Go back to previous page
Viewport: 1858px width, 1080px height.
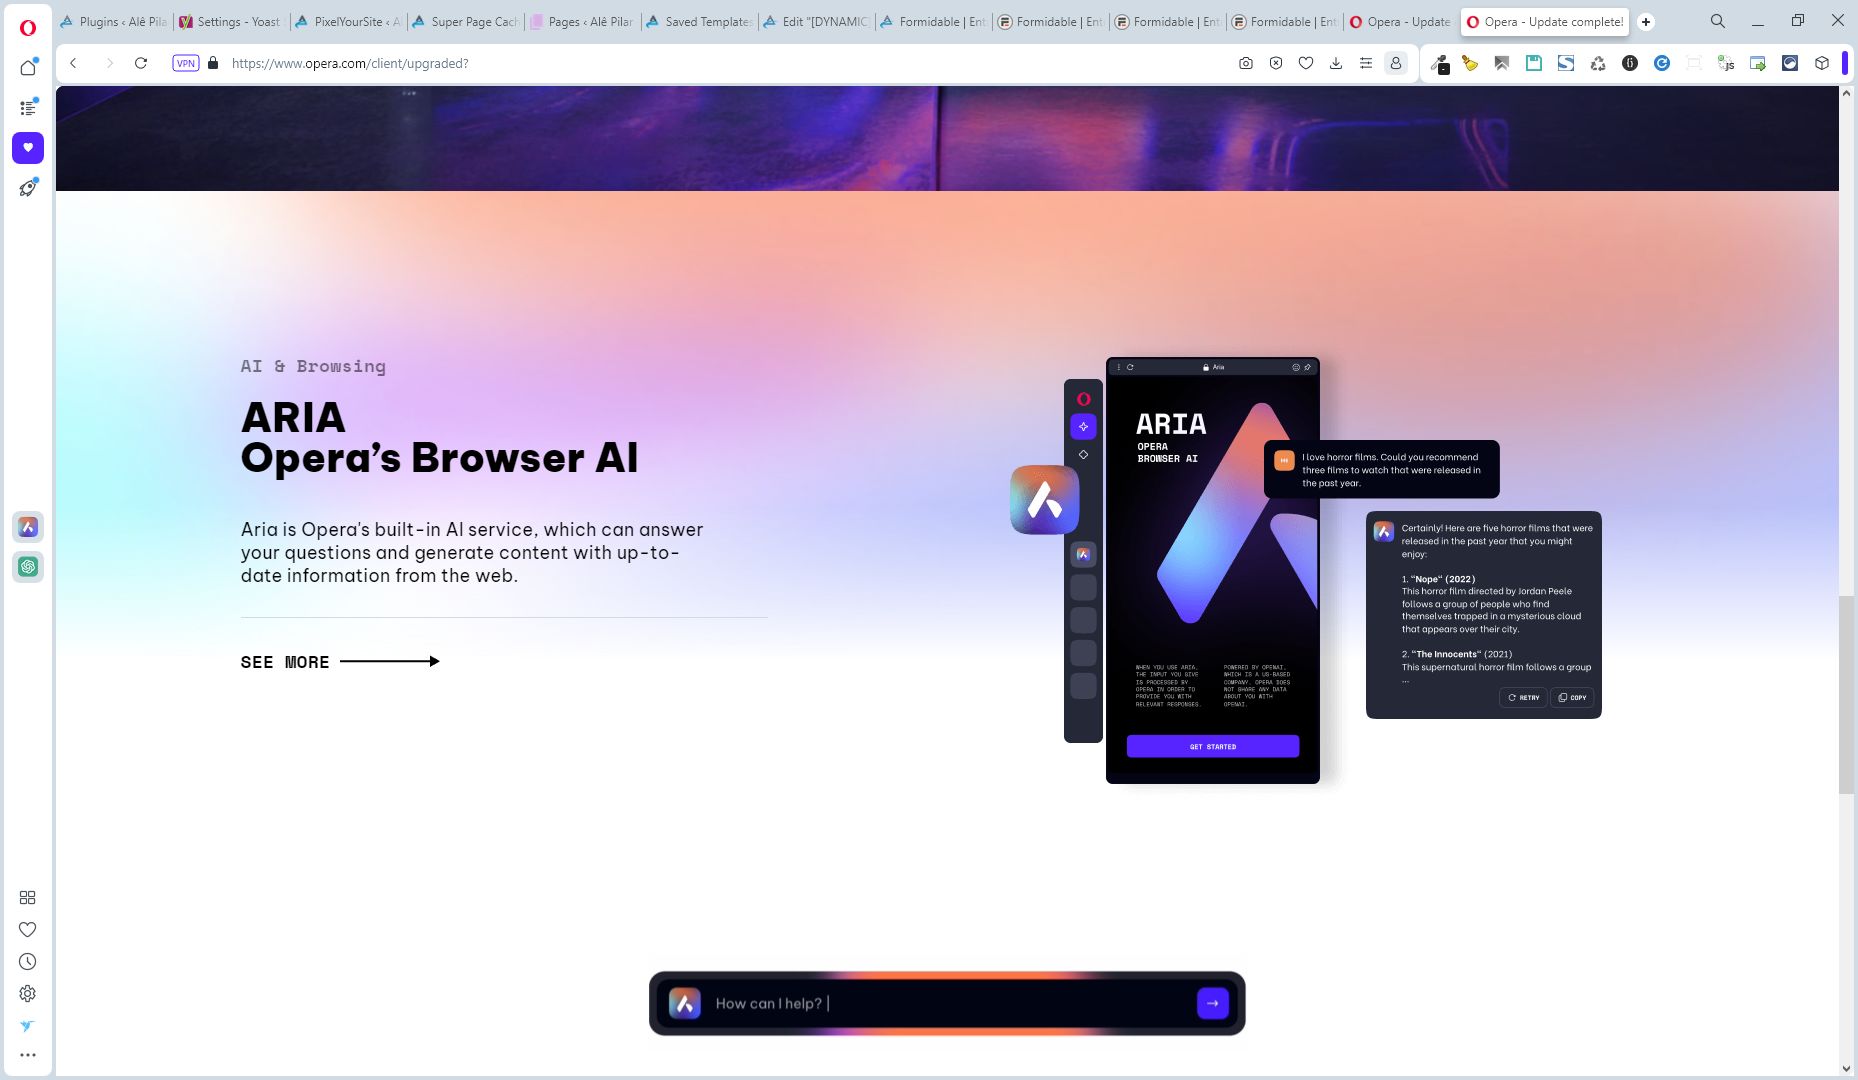(73, 63)
